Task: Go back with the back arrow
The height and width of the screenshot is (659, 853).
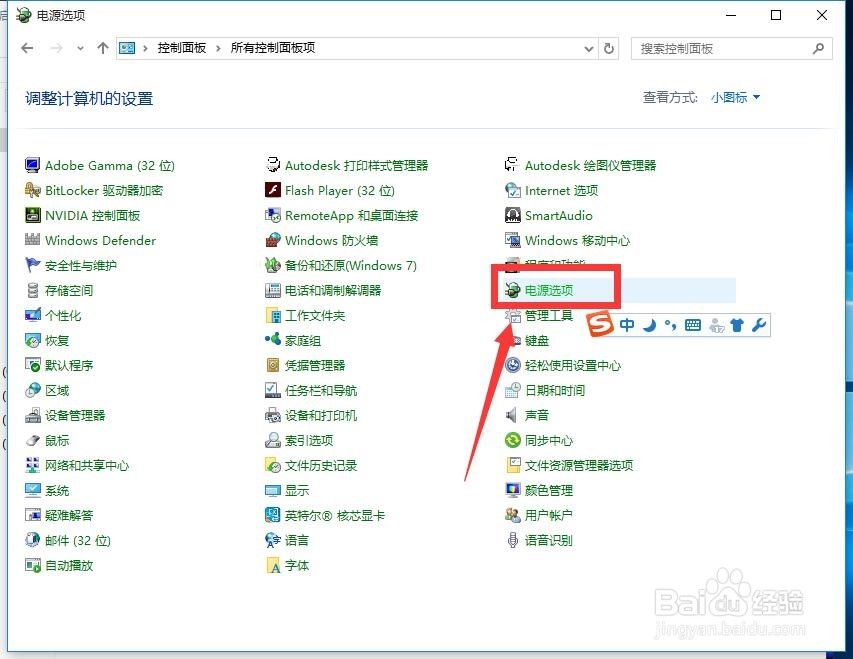Action: (27, 48)
